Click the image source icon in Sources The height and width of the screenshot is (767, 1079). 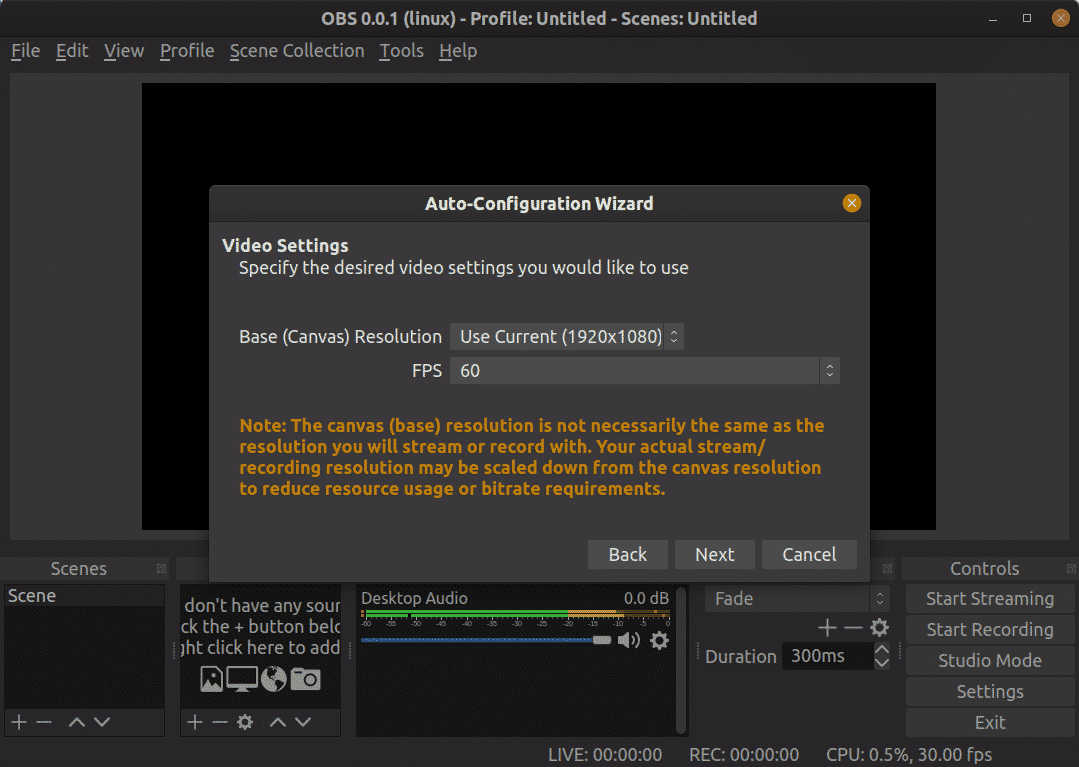click(211, 679)
